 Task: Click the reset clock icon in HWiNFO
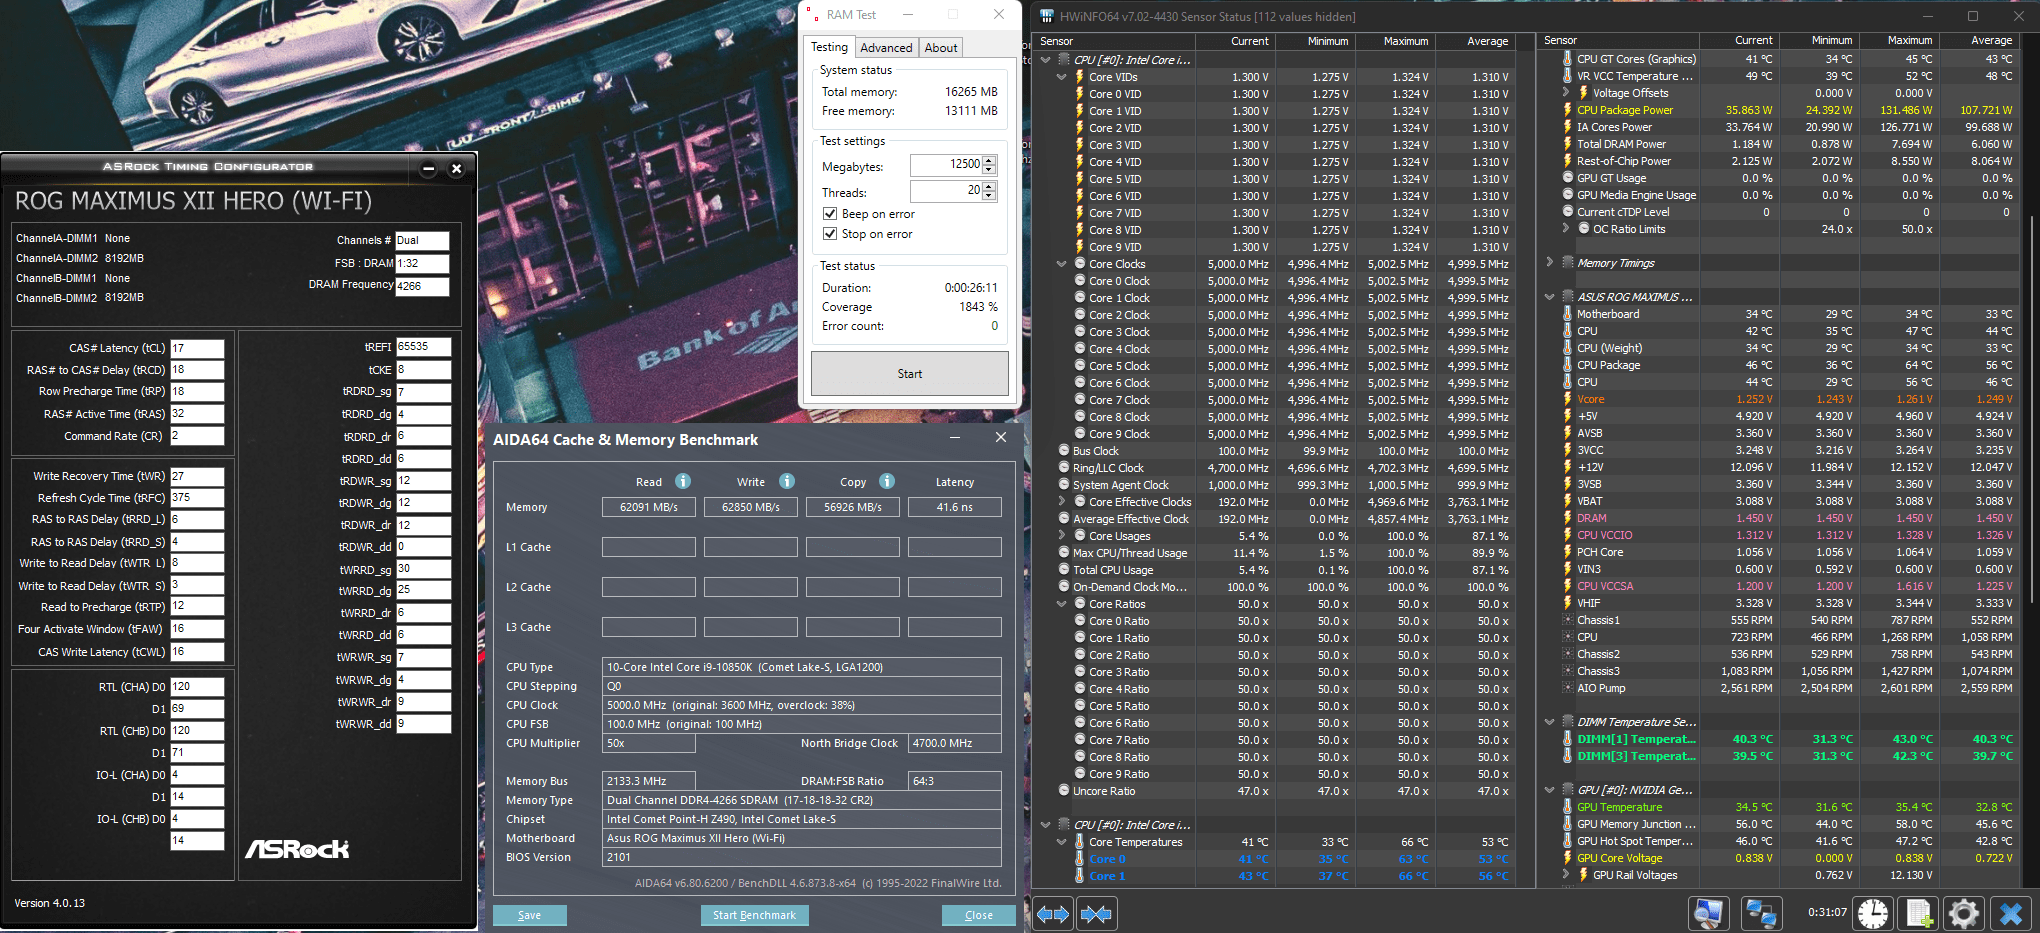point(1873,913)
